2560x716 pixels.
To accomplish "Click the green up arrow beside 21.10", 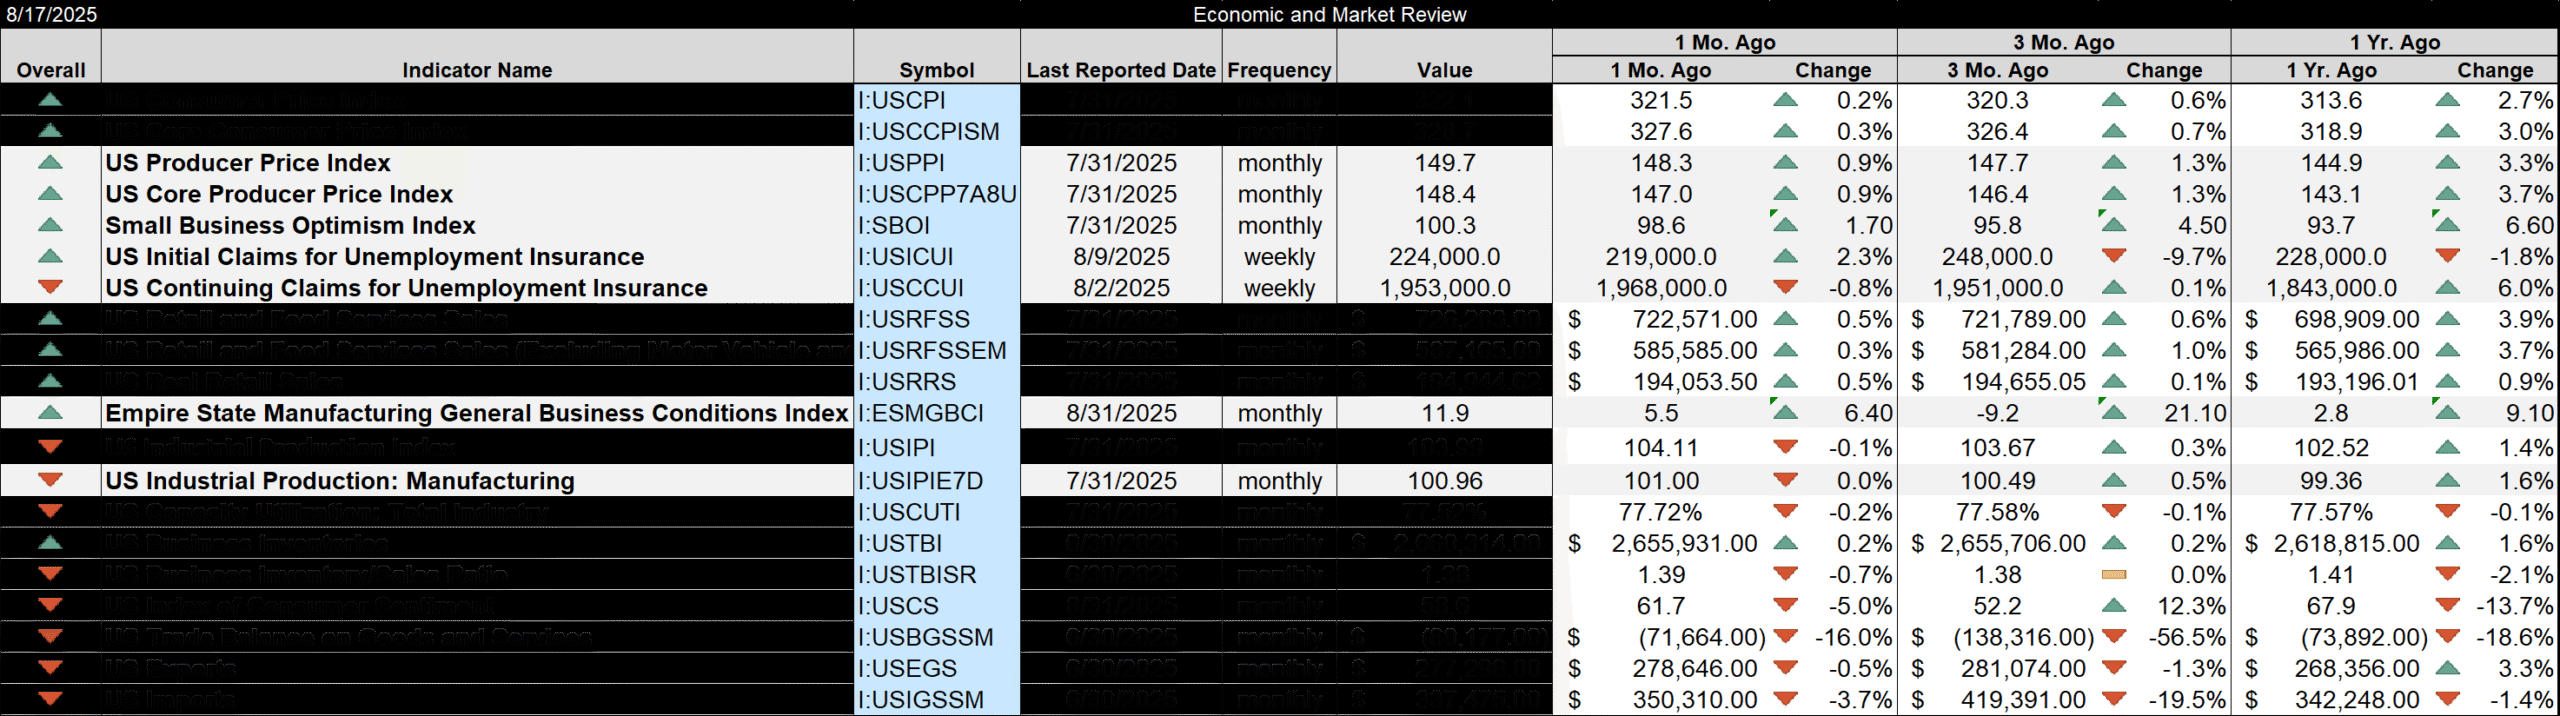I will (x=2113, y=413).
